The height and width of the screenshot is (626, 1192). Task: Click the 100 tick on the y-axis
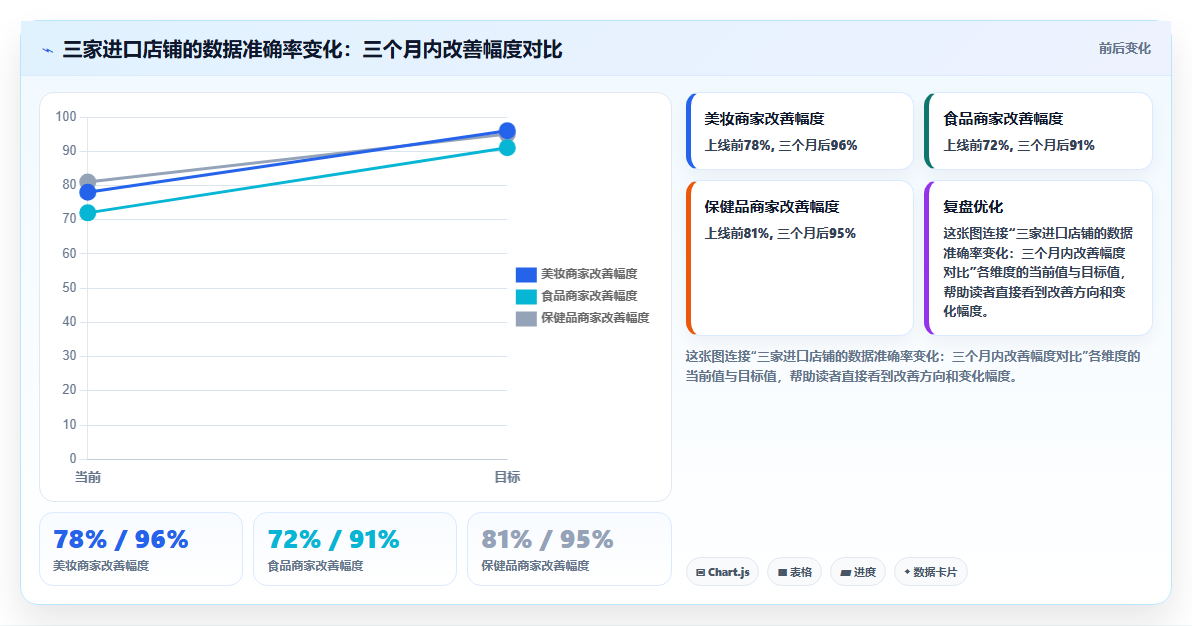pyautogui.click(x=66, y=116)
